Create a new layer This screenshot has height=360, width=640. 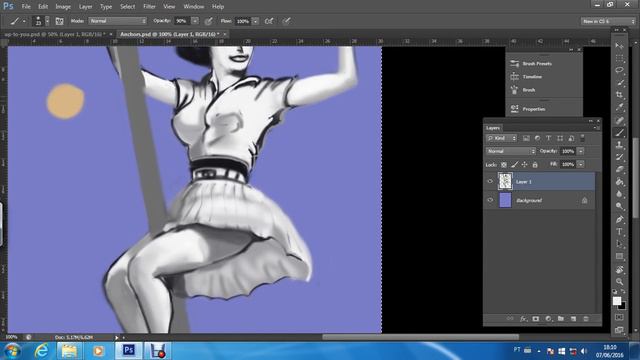pyautogui.click(x=573, y=319)
